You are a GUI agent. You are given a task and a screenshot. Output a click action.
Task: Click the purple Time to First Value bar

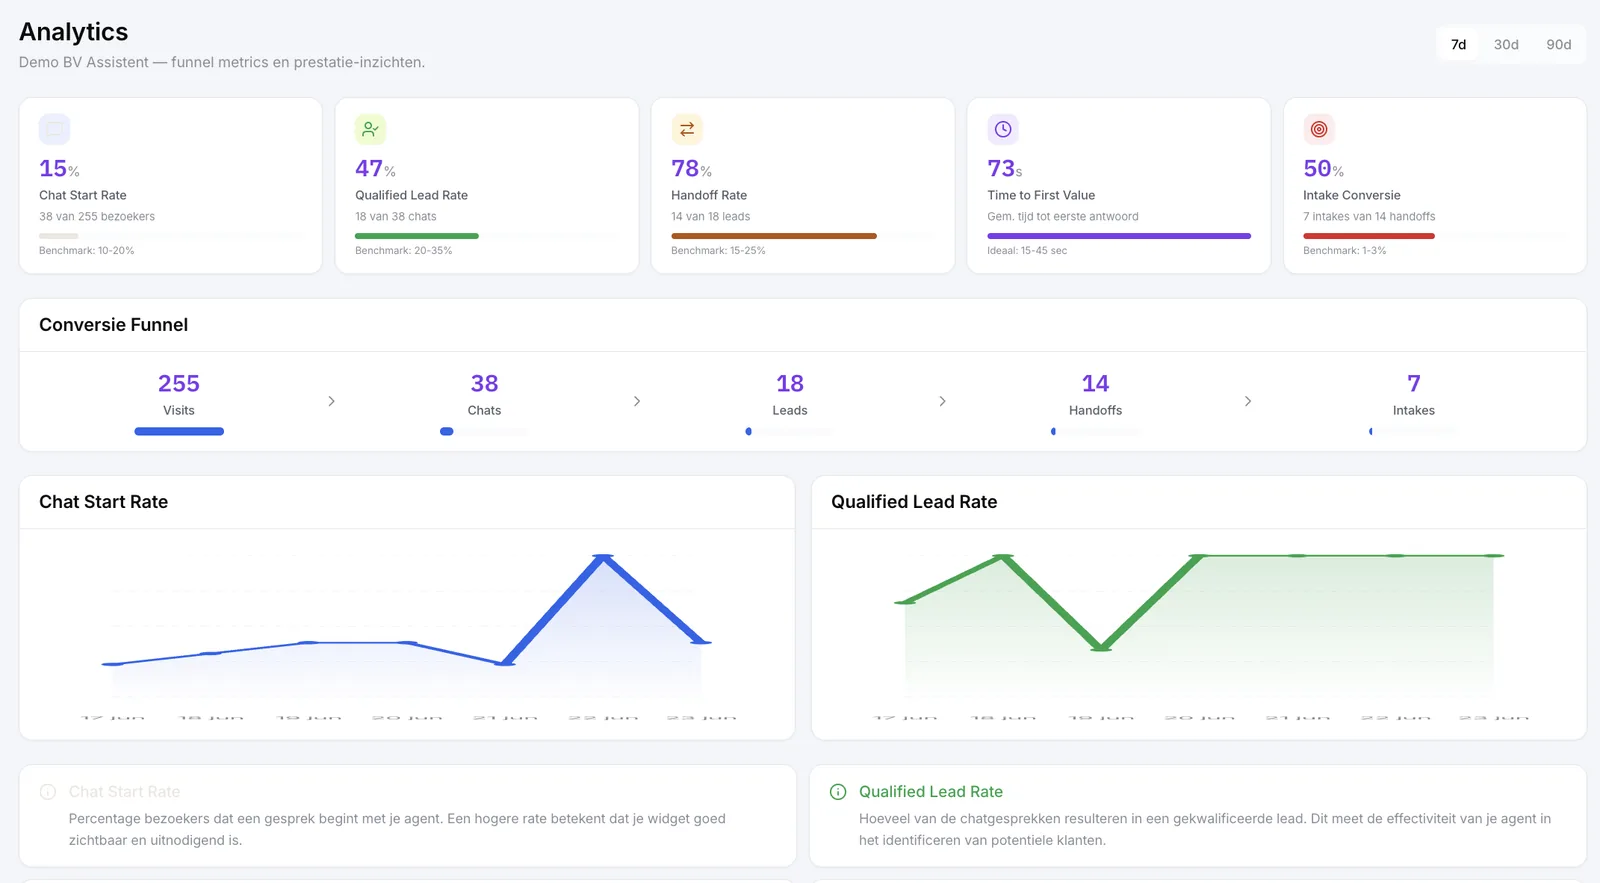coord(1119,236)
